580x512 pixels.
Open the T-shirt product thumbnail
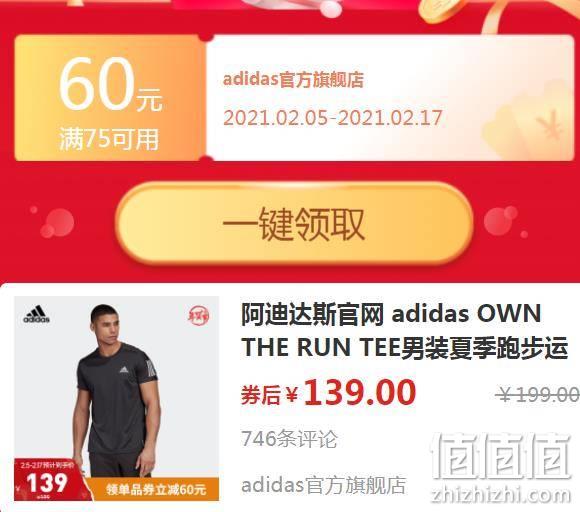[117, 398]
